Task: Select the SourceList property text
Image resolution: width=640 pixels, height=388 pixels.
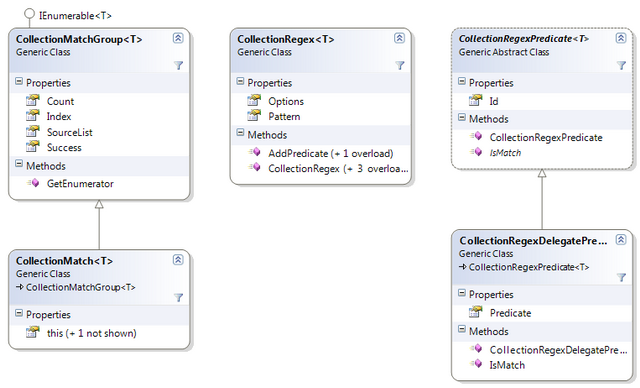Action: [x=70, y=132]
